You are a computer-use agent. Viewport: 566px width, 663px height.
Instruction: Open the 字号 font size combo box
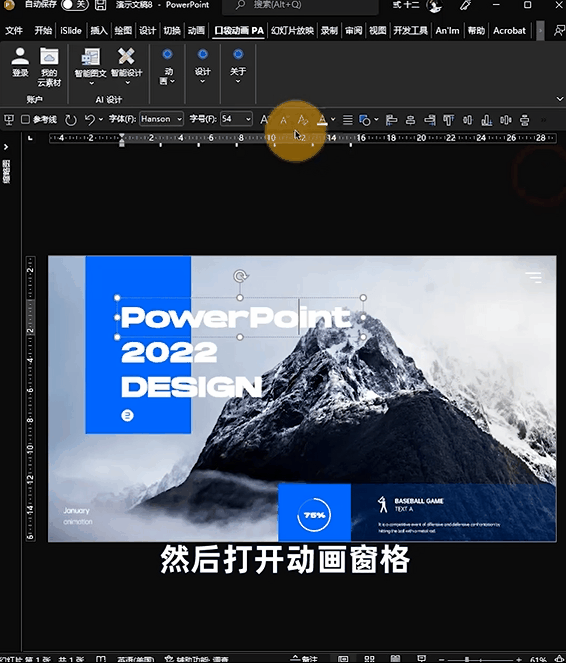236,119
